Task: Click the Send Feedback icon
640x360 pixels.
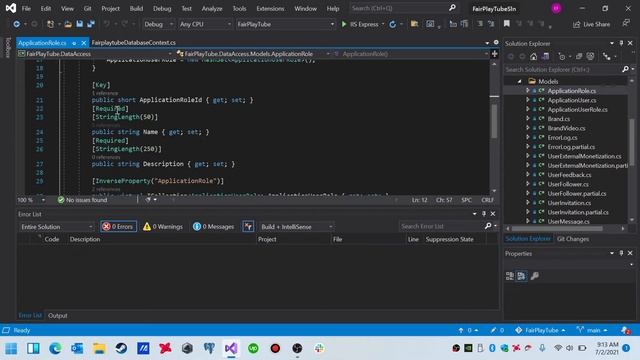Action: click(x=626, y=24)
